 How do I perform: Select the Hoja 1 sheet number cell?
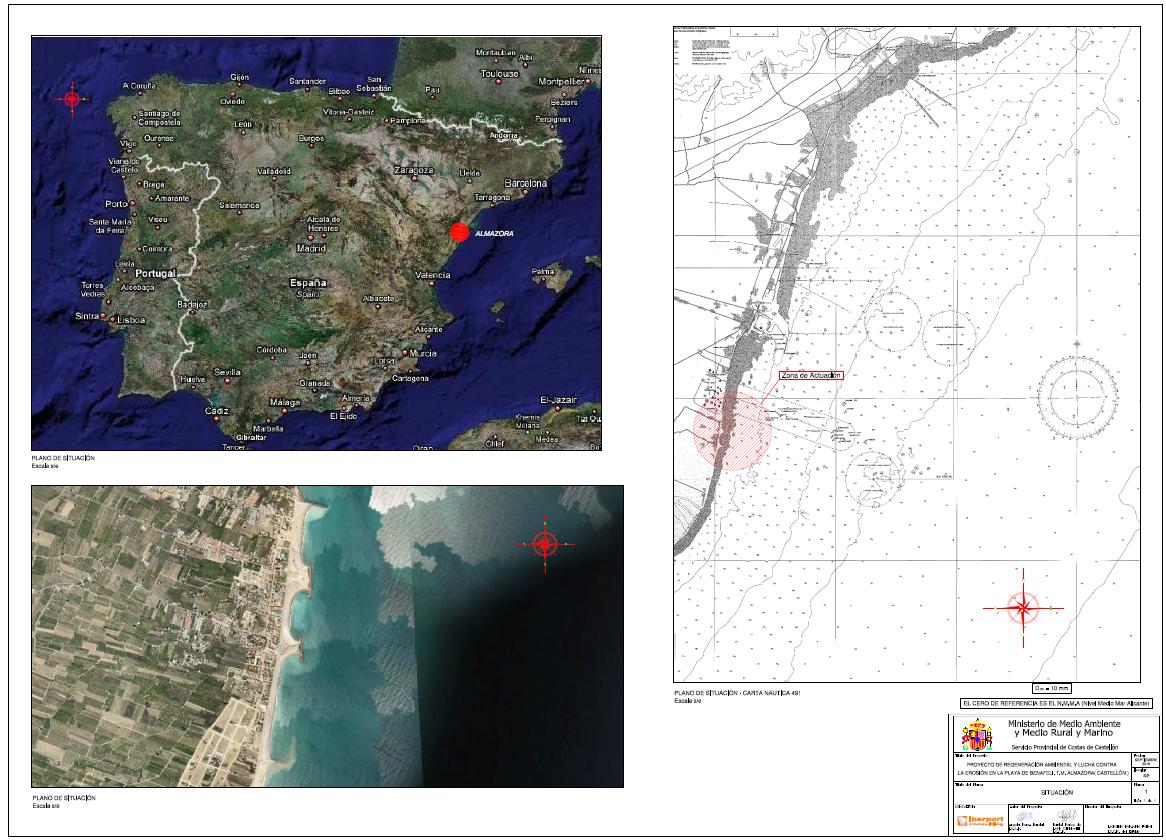(1146, 791)
